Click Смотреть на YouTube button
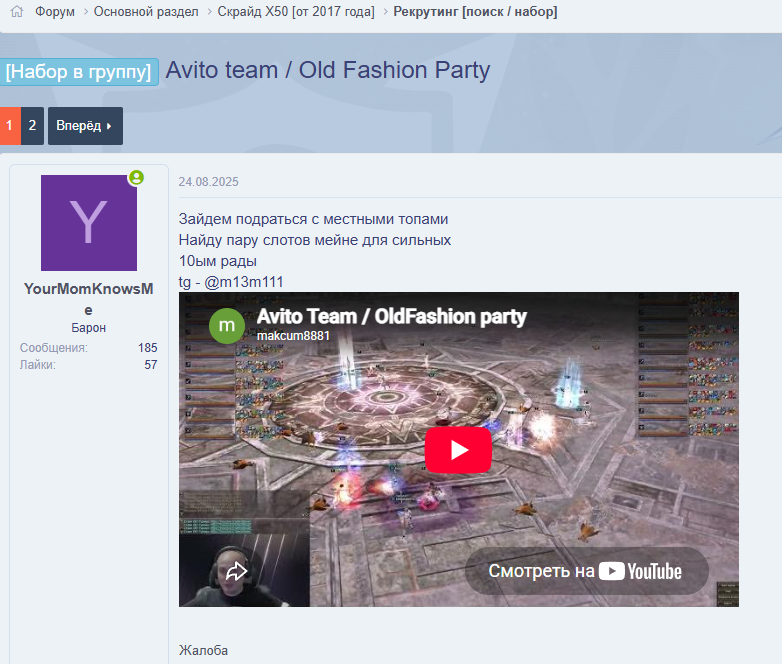782x664 pixels. (x=586, y=571)
